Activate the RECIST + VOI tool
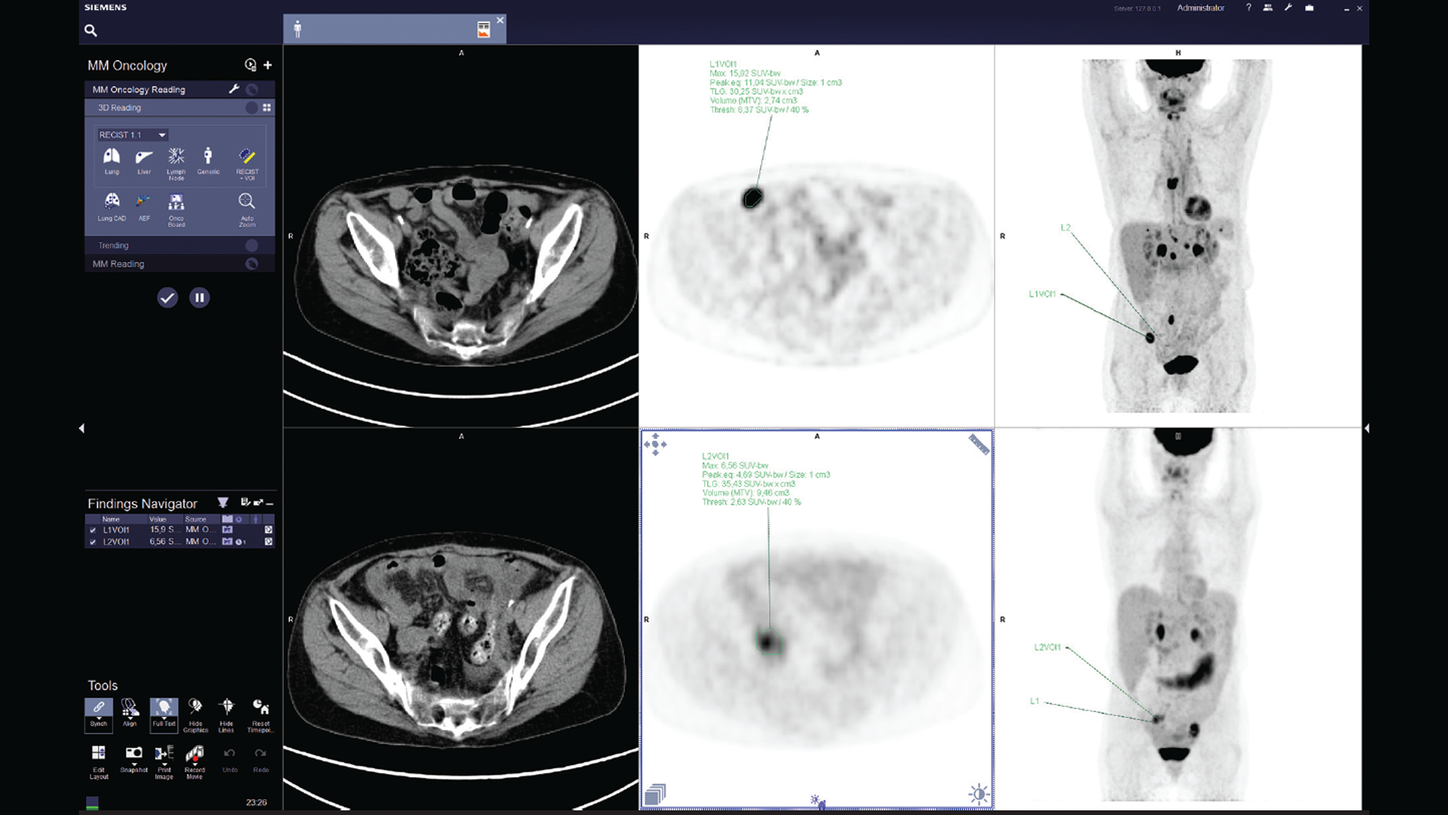1448x815 pixels. [x=247, y=158]
